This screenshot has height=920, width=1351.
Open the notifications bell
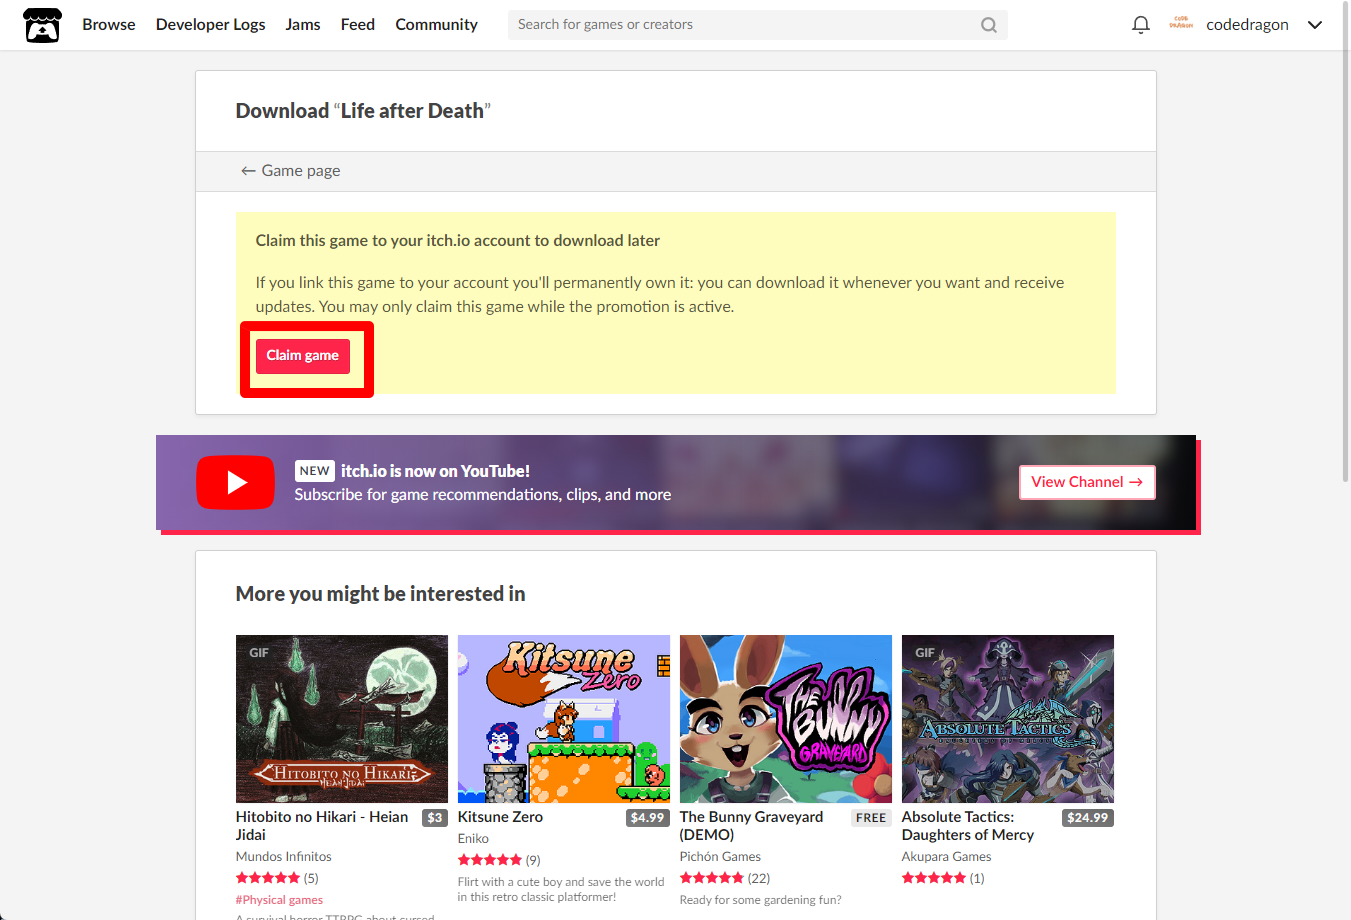coord(1140,25)
